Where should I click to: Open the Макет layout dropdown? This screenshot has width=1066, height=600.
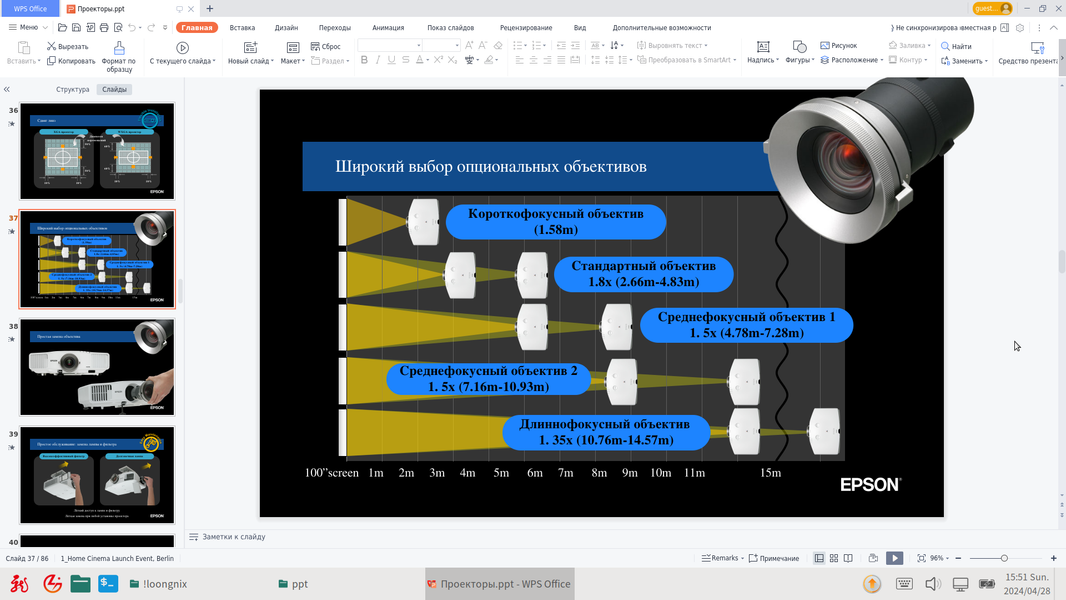pyautogui.click(x=292, y=53)
